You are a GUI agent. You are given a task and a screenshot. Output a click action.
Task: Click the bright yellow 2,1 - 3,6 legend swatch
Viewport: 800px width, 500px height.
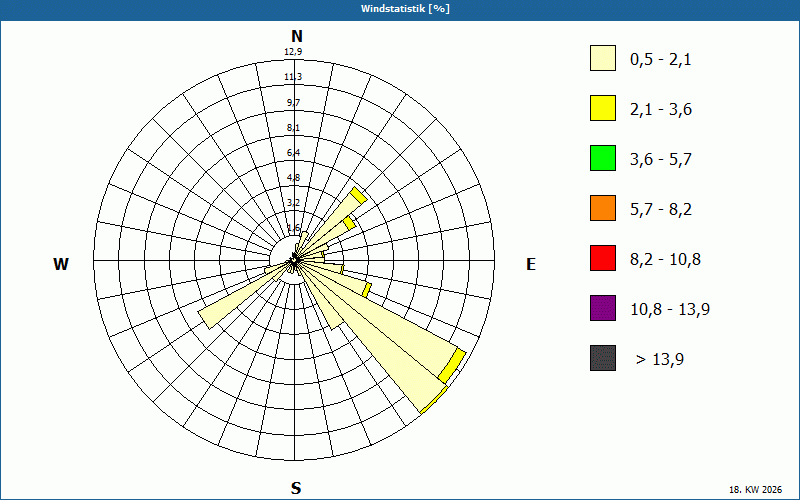[603, 108]
